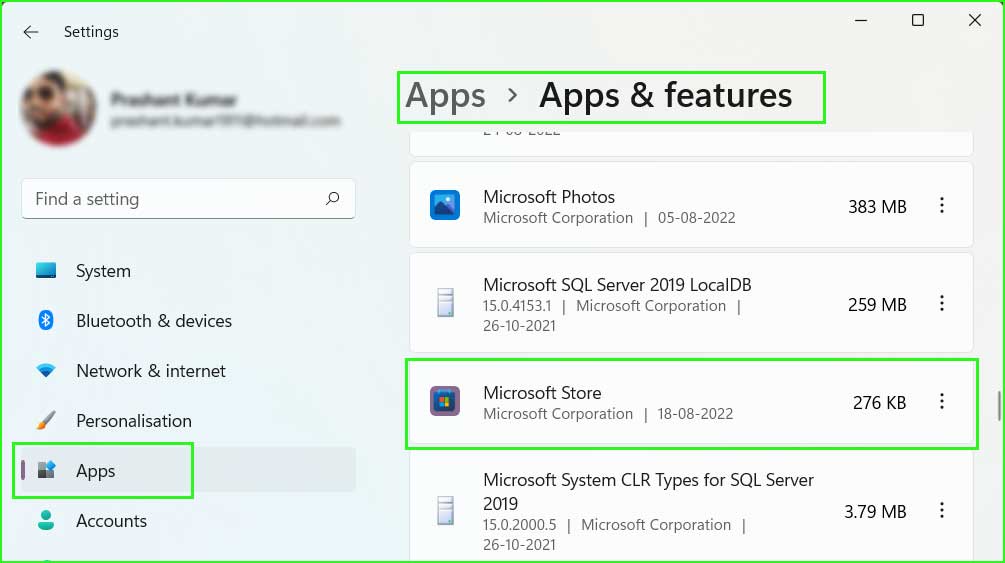
Task: Click the 15.0.4153.1 version text
Action: click(x=517, y=306)
